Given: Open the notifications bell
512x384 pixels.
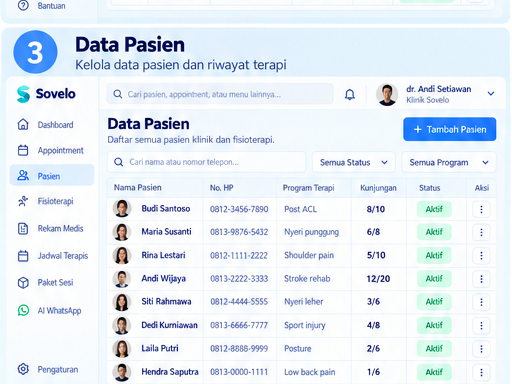Looking at the screenshot, I should click(350, 94).
